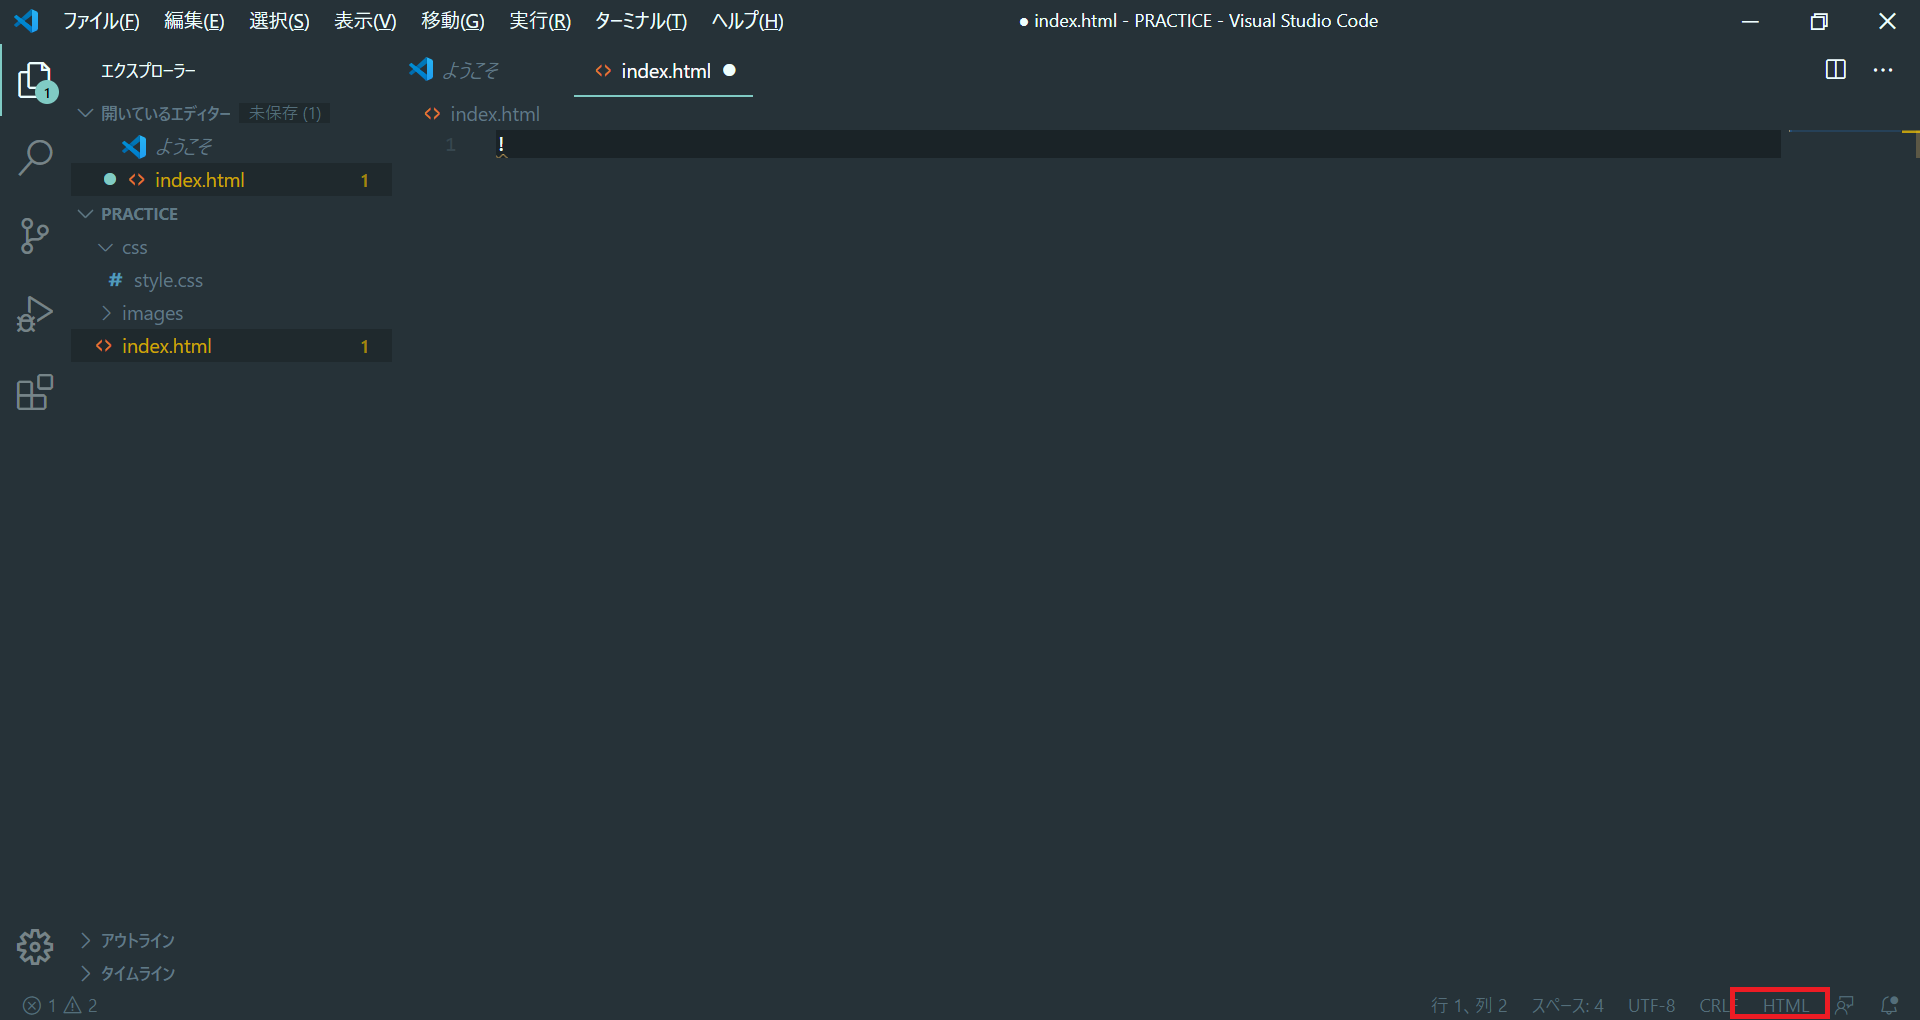This screenshot has width=1920, height=1020.
Task: Change language mode via HTML
Action: (1785, 1005)
